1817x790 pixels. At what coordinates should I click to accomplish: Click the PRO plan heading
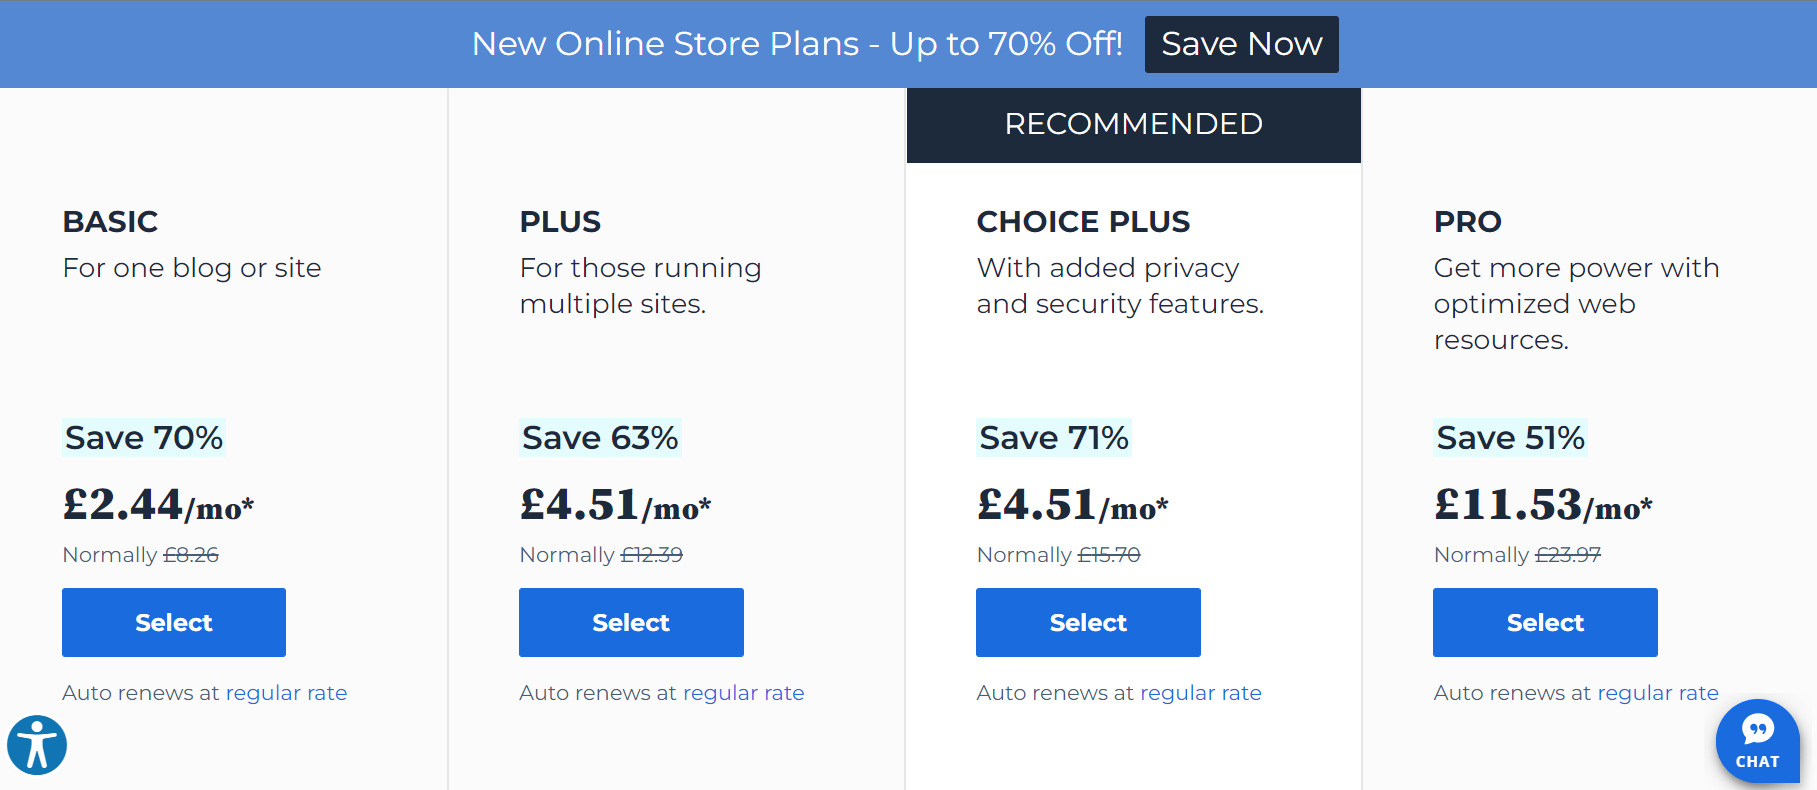pyautogui.click(x=1467, y=221)
